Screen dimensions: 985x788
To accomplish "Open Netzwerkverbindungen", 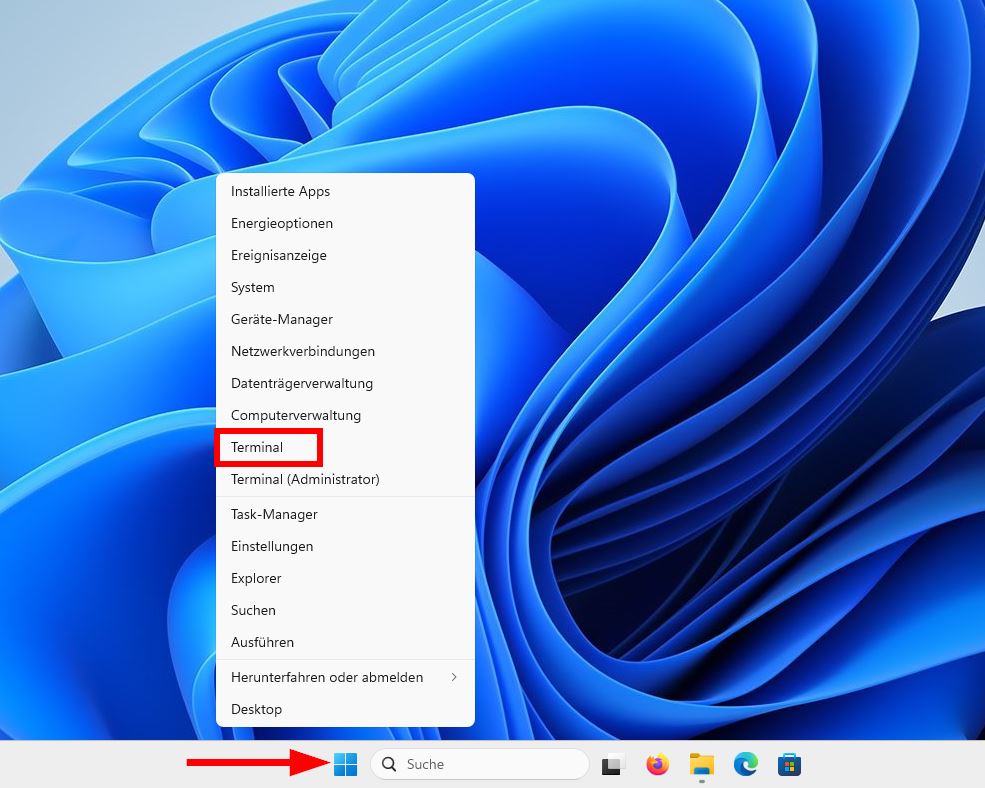I will pos(302,351).
